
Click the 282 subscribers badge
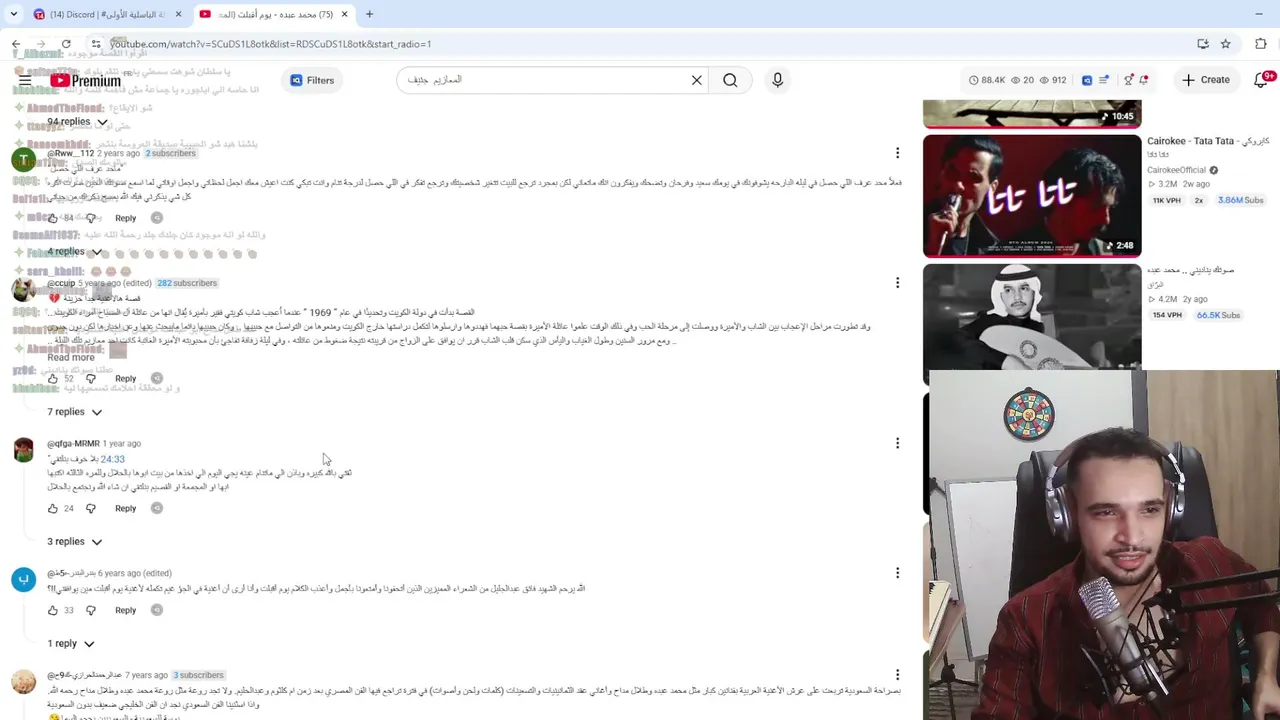coord(187,283)
